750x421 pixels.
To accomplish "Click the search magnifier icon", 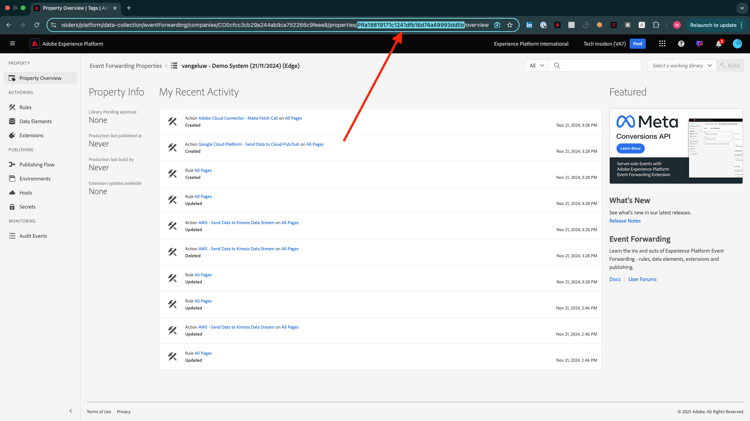I will tap(557, 66).
